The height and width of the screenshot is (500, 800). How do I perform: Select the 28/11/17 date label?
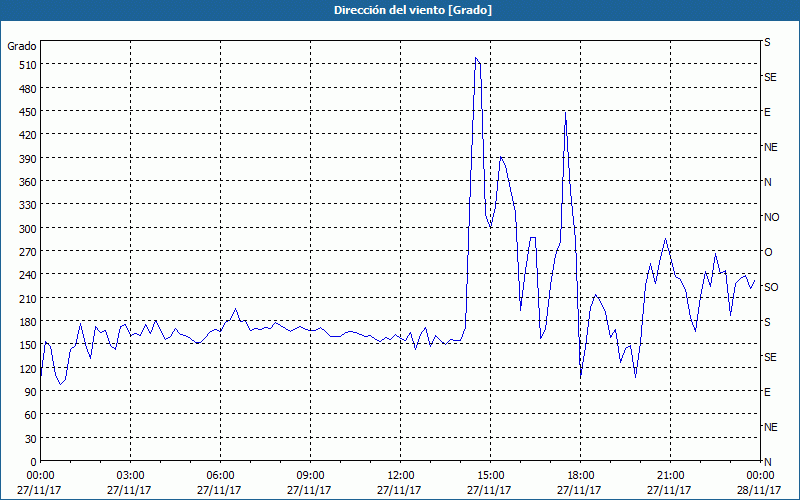click(759, 490)
